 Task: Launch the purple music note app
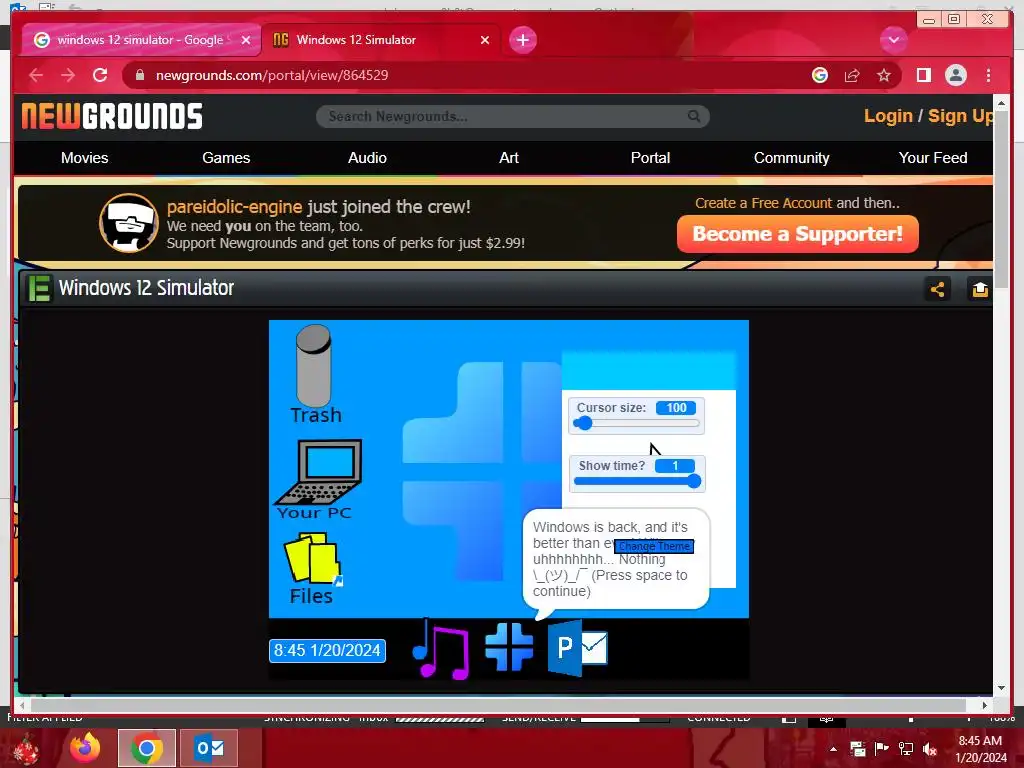click(441, 648)
